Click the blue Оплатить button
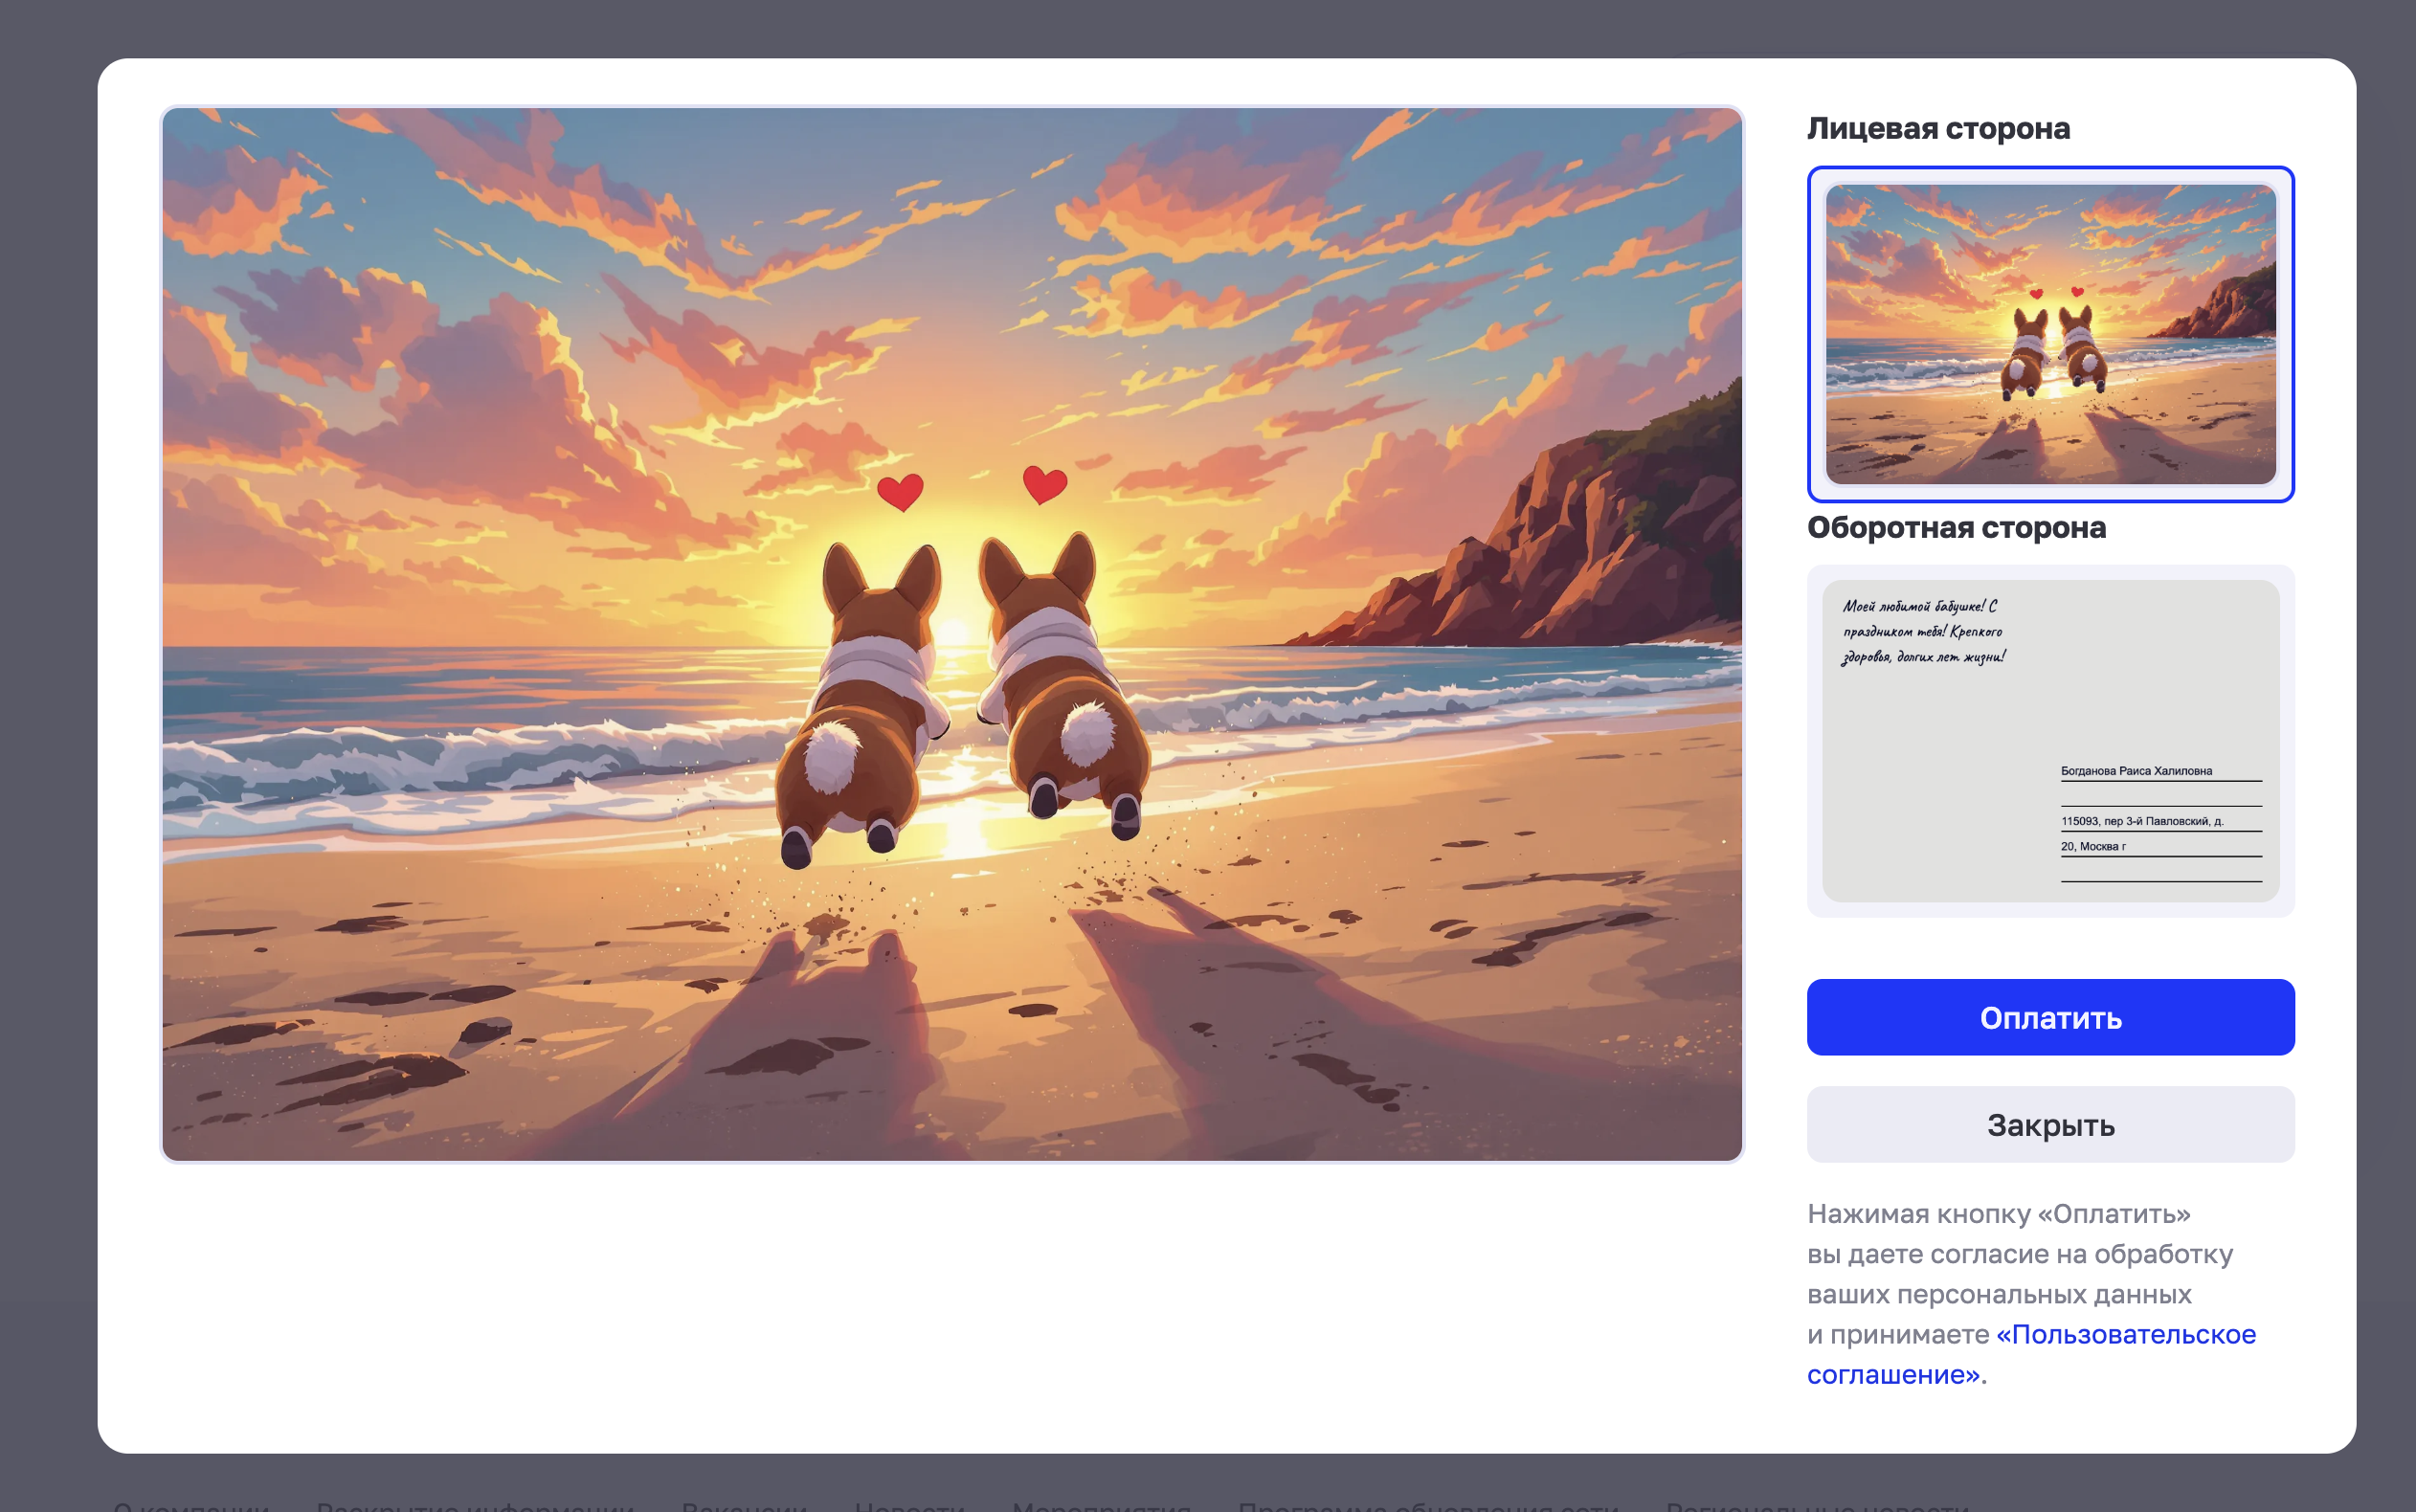 [2050, 1017]
